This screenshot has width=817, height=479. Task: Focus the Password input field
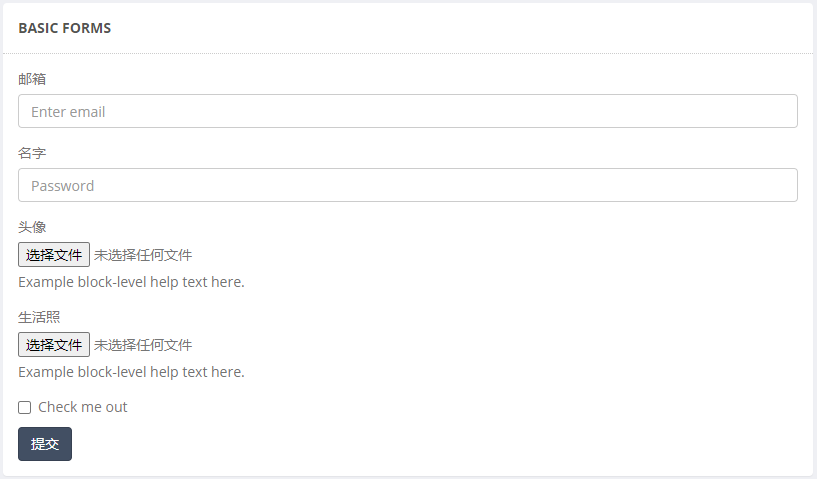pos(407,185)
